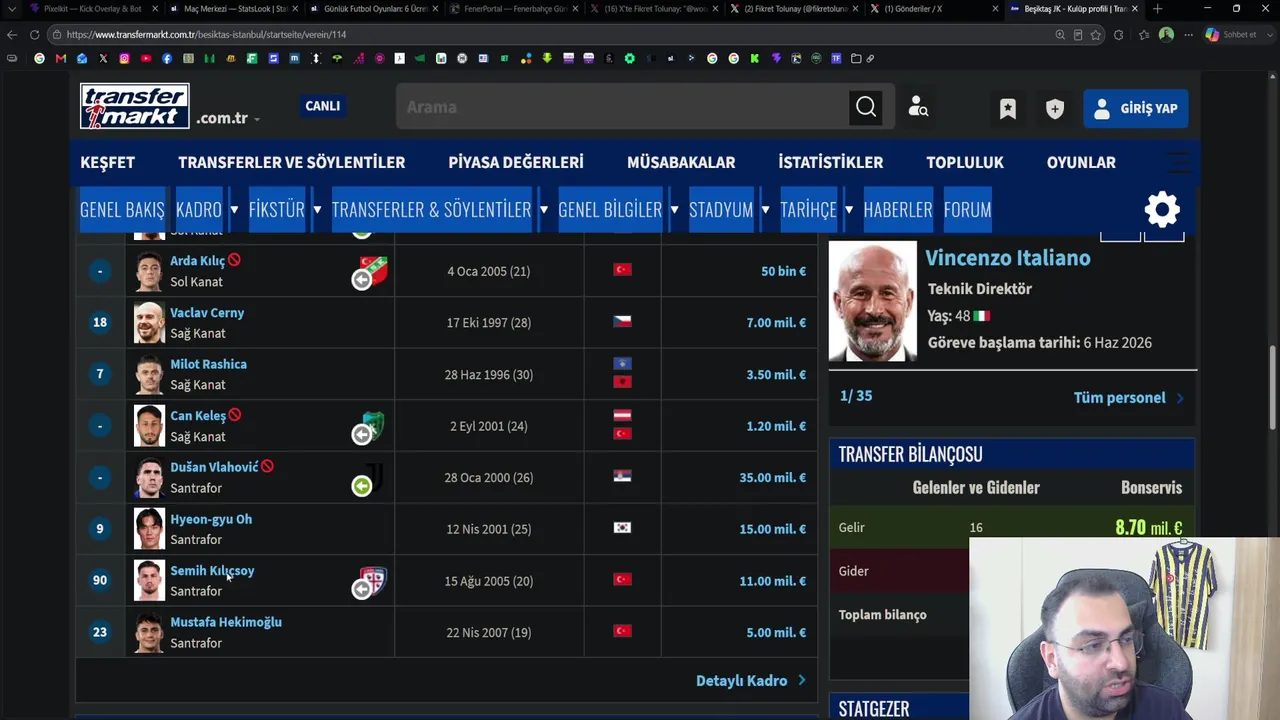Screen dimensions: 1280x720
Task: Click the 35.00 mil. € market value
Action: pyautogui.click(x=772, y=478)
